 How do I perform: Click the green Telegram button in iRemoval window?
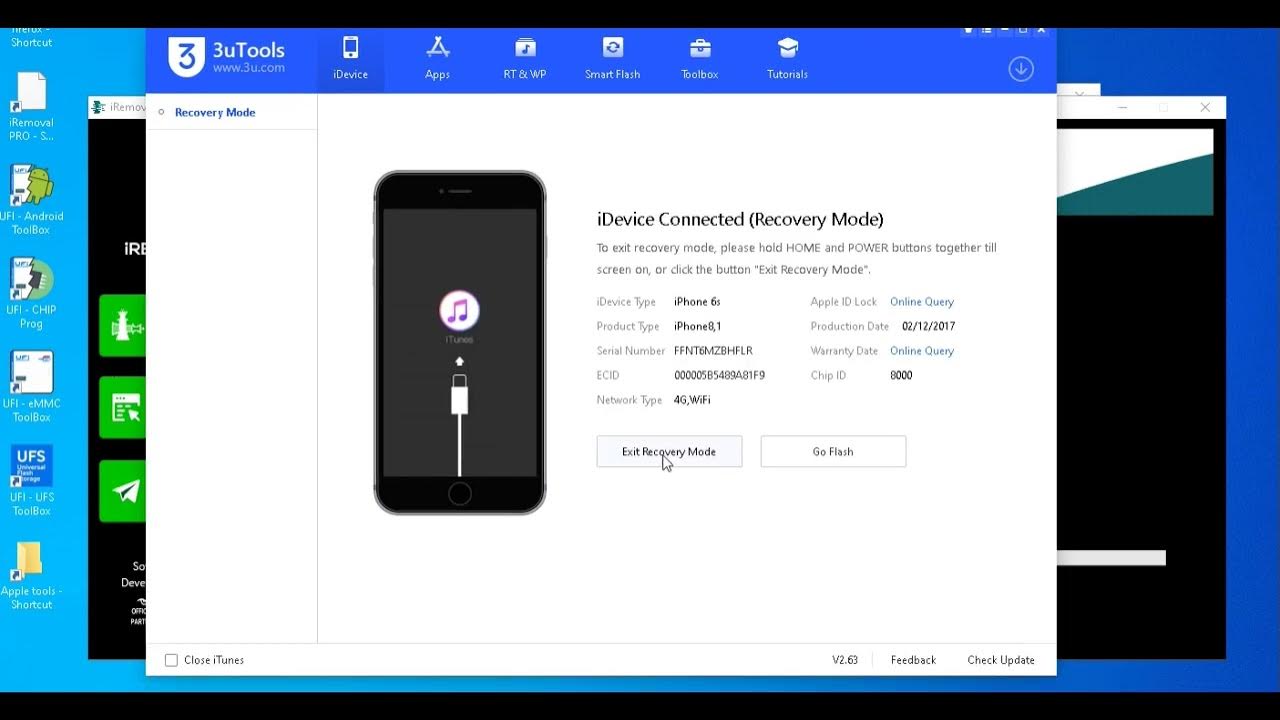[123, 491]
